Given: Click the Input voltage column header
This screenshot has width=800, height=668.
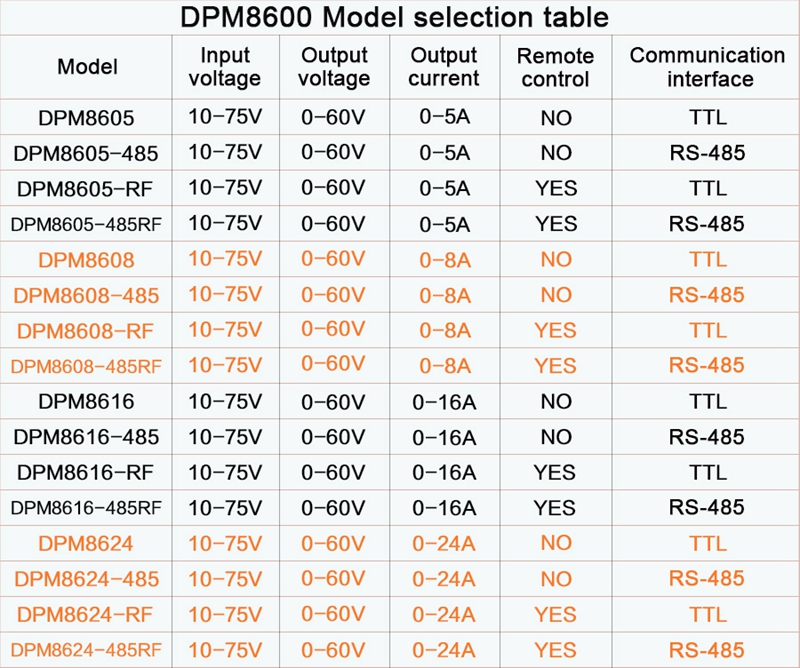Looking at the screenshot, I should (225, 67).
